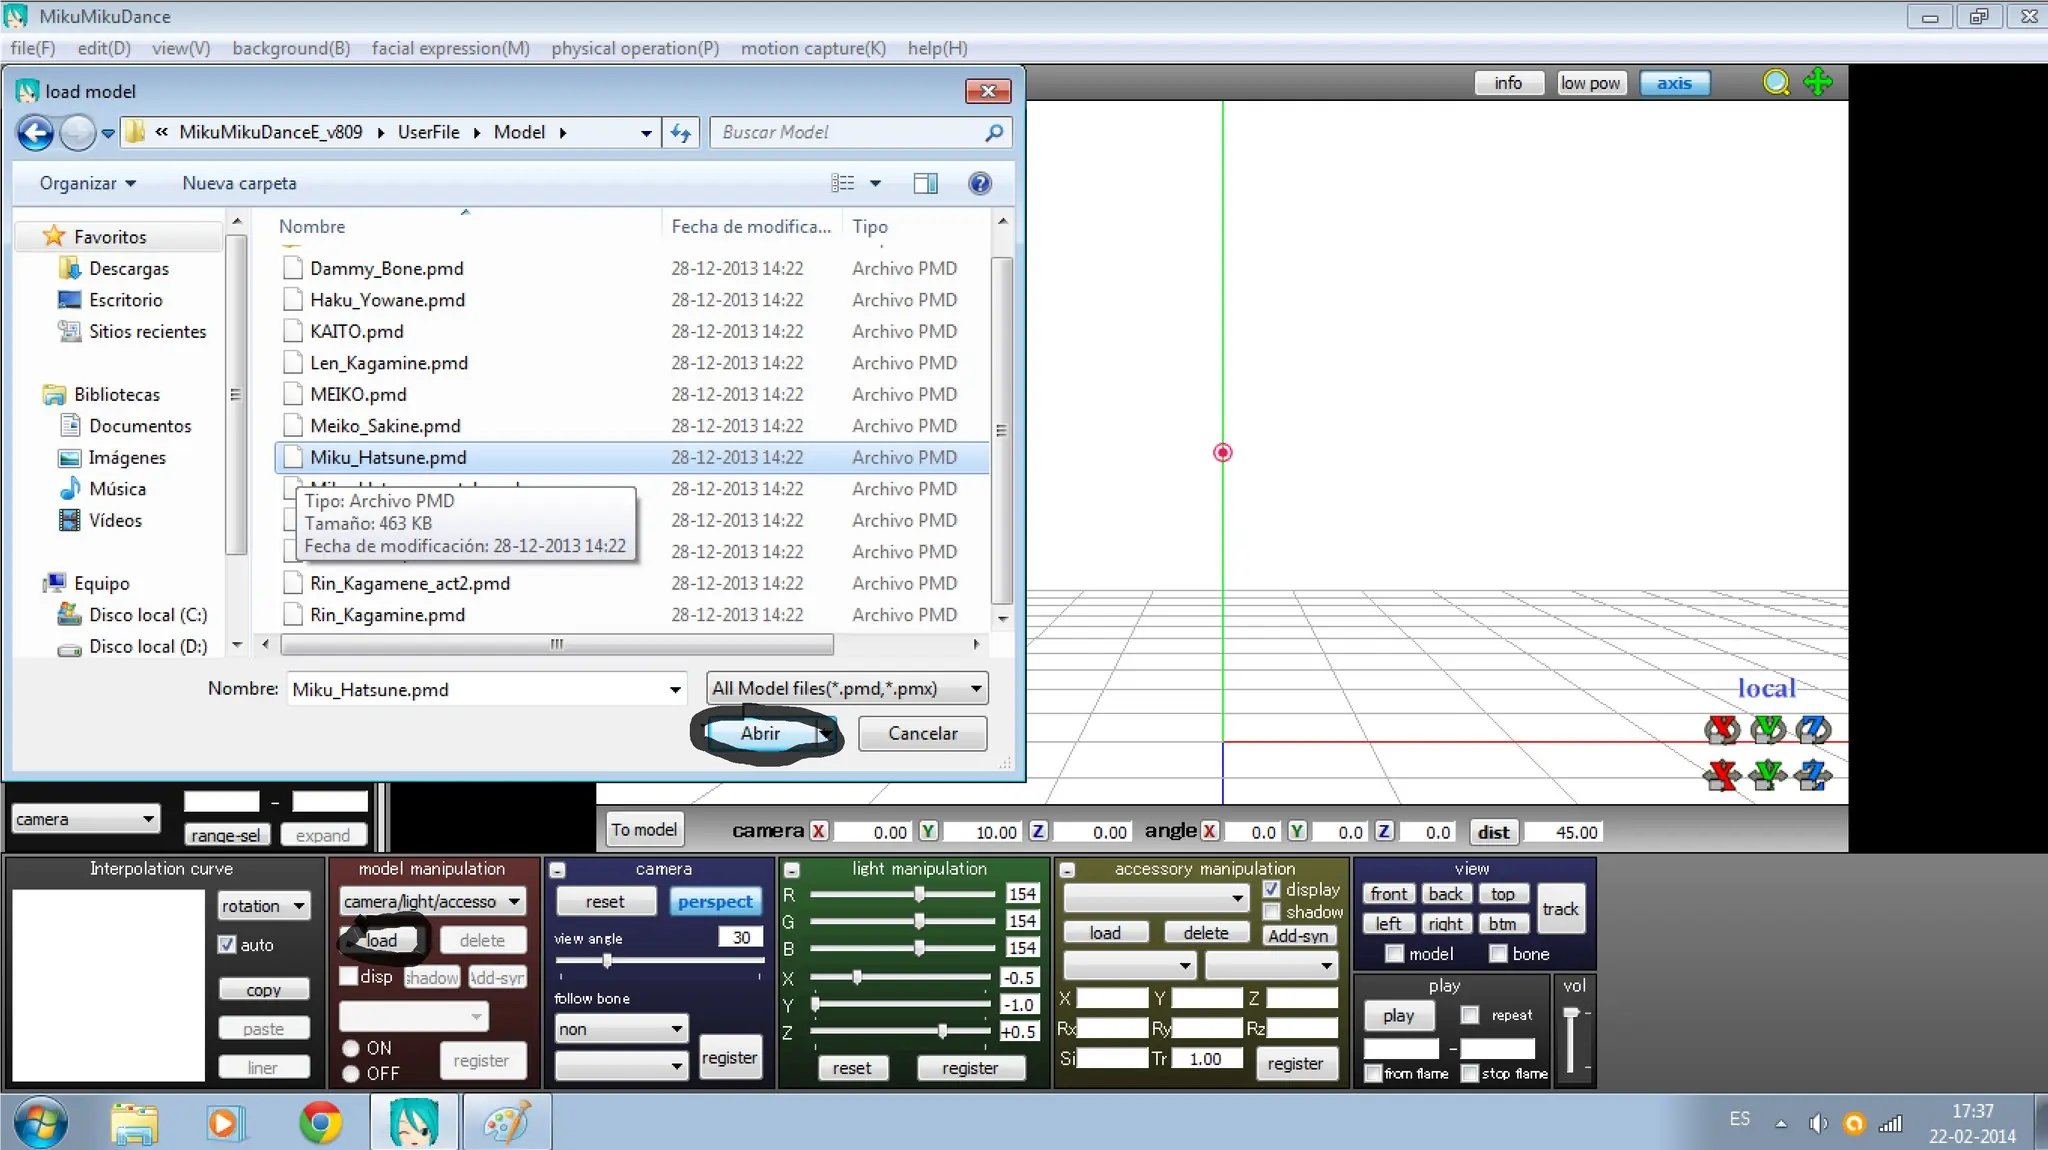Click the red X rotation axis icon
The height and width of the screenshot is (1150, 2048).
tap(1722, 730)
